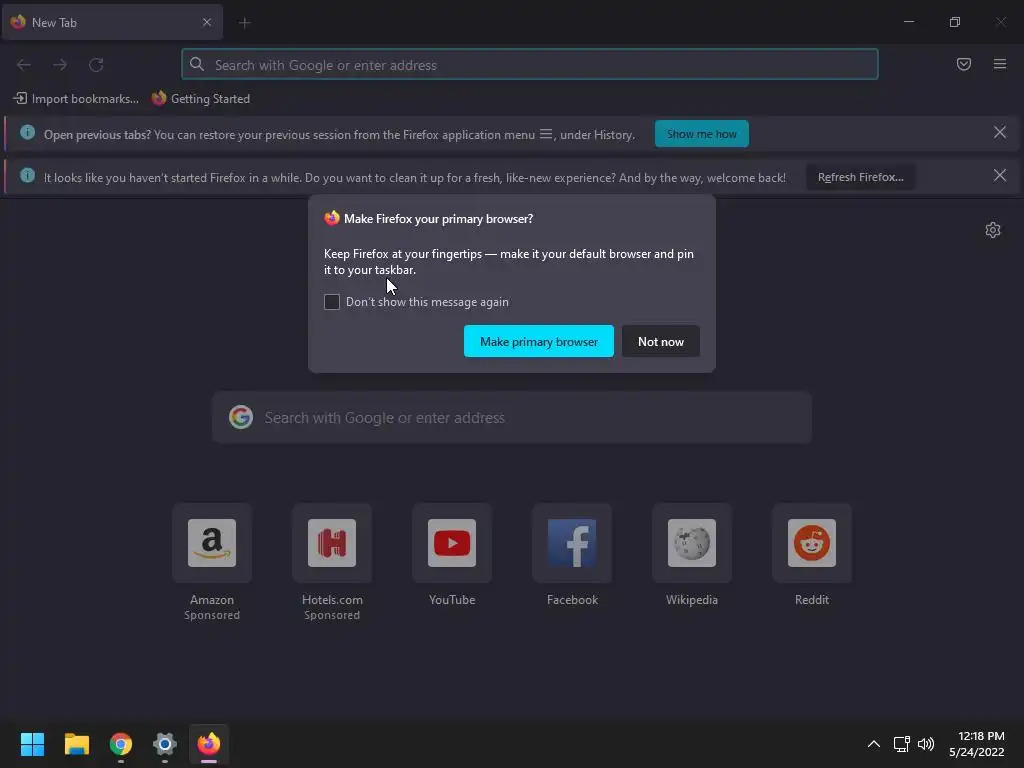Open File Explorer from the taskbar
1024x768 pixels.
(x=76, y=744)
